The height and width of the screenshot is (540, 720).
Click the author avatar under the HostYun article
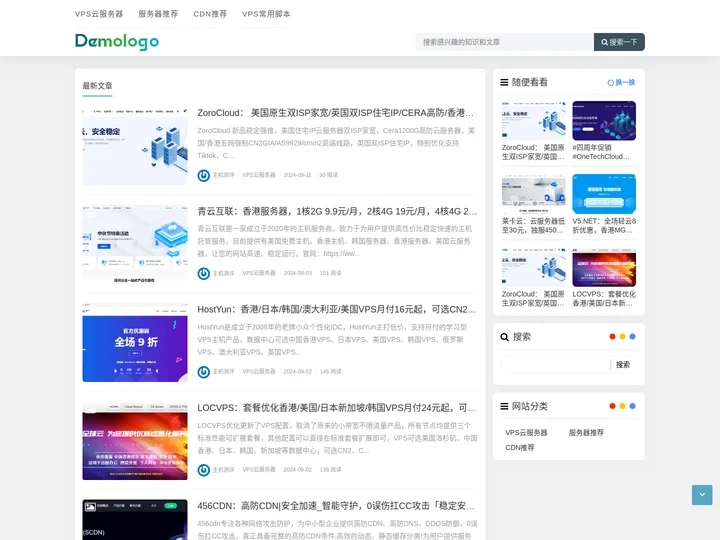[x=203, y=372]
